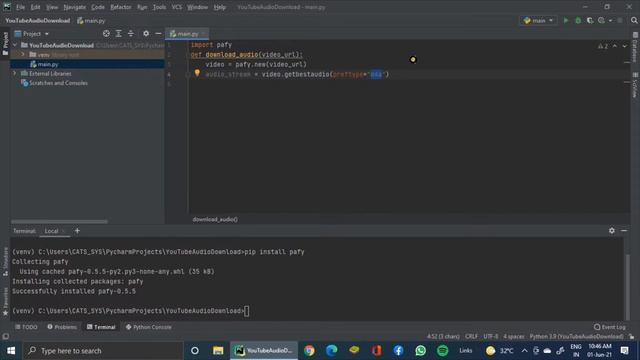The height and width of the screenshot is (360, 640).
Task: Click the Windows Start button
Action: point(11,351)
